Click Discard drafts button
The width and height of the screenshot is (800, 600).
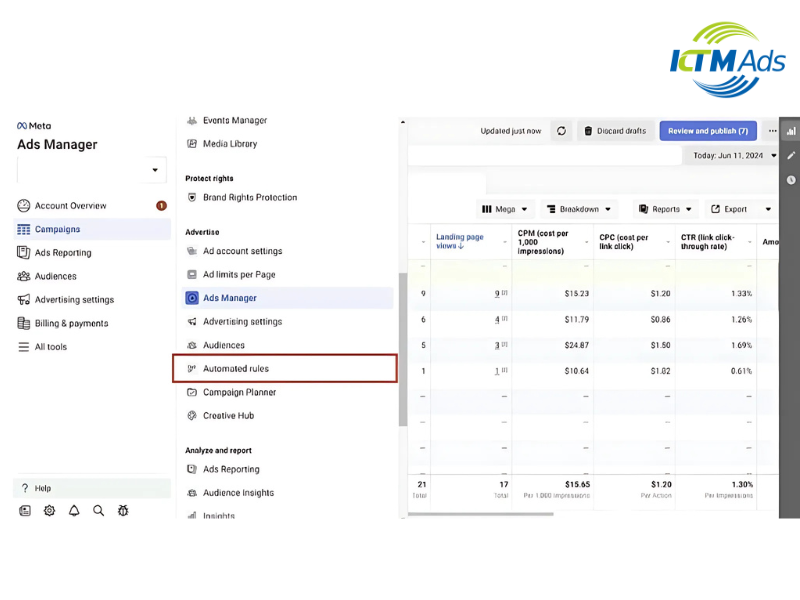click(615, 131)
